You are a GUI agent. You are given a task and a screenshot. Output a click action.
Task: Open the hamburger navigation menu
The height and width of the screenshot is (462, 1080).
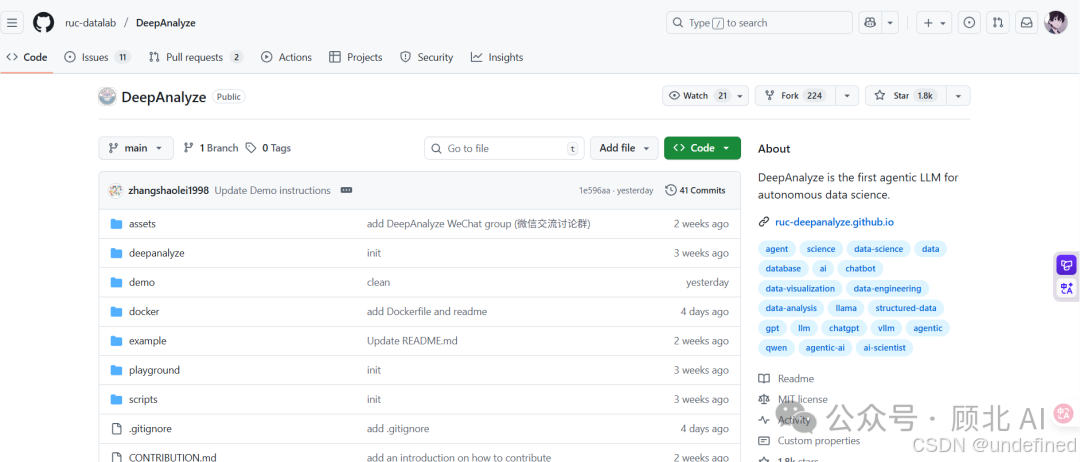(x=12, y=23)
